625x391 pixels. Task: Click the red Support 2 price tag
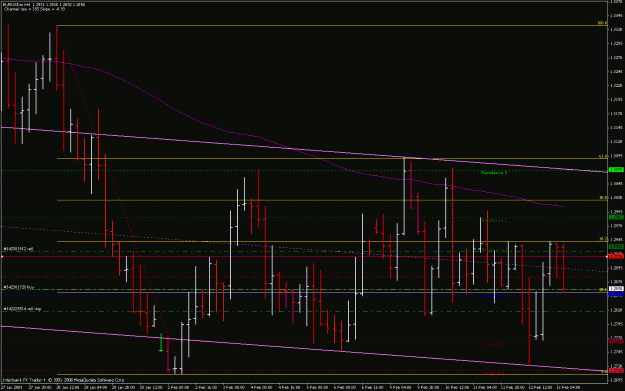click(x=616, y=371)
